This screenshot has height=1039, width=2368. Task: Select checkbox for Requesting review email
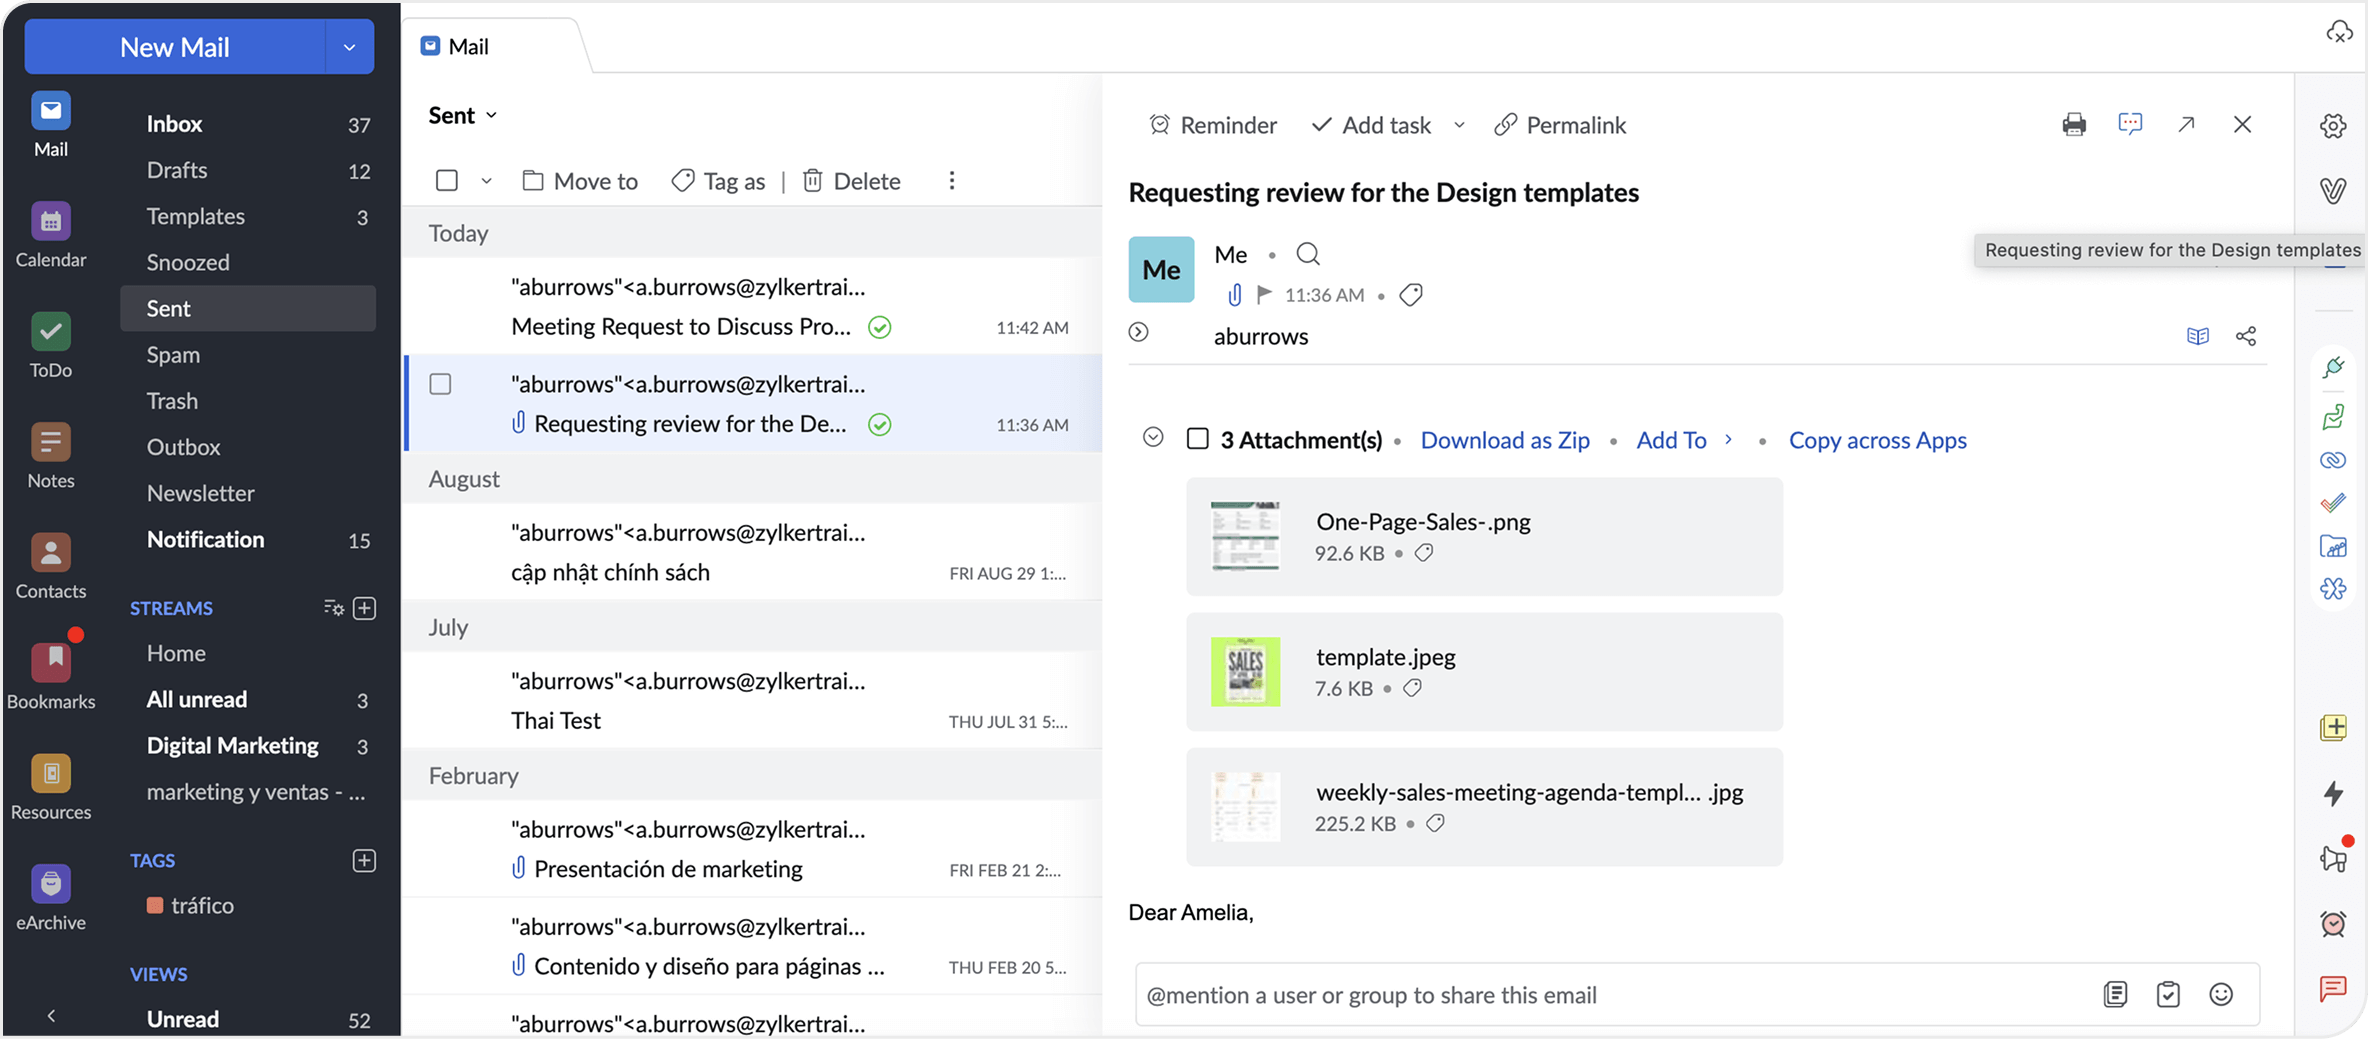point(440,384)
